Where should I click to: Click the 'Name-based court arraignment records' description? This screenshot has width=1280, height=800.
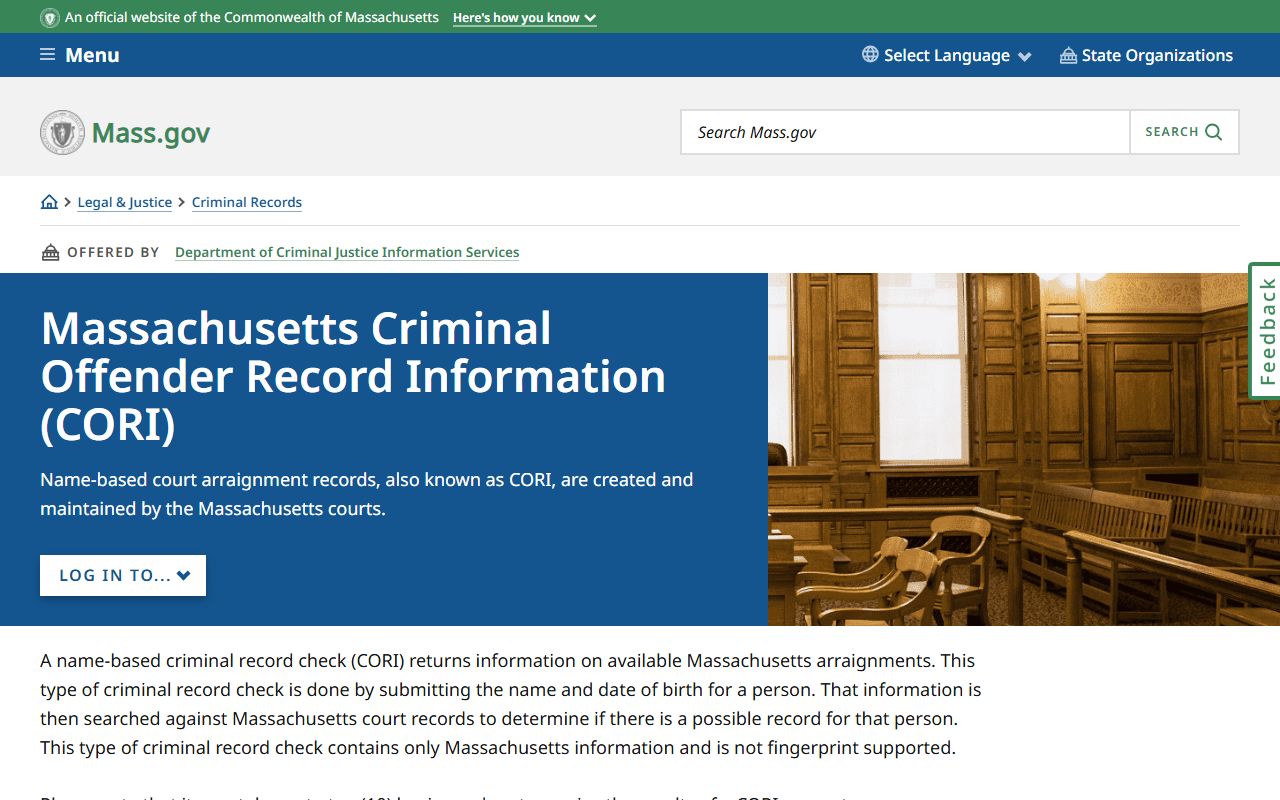[x=367, y=494]
